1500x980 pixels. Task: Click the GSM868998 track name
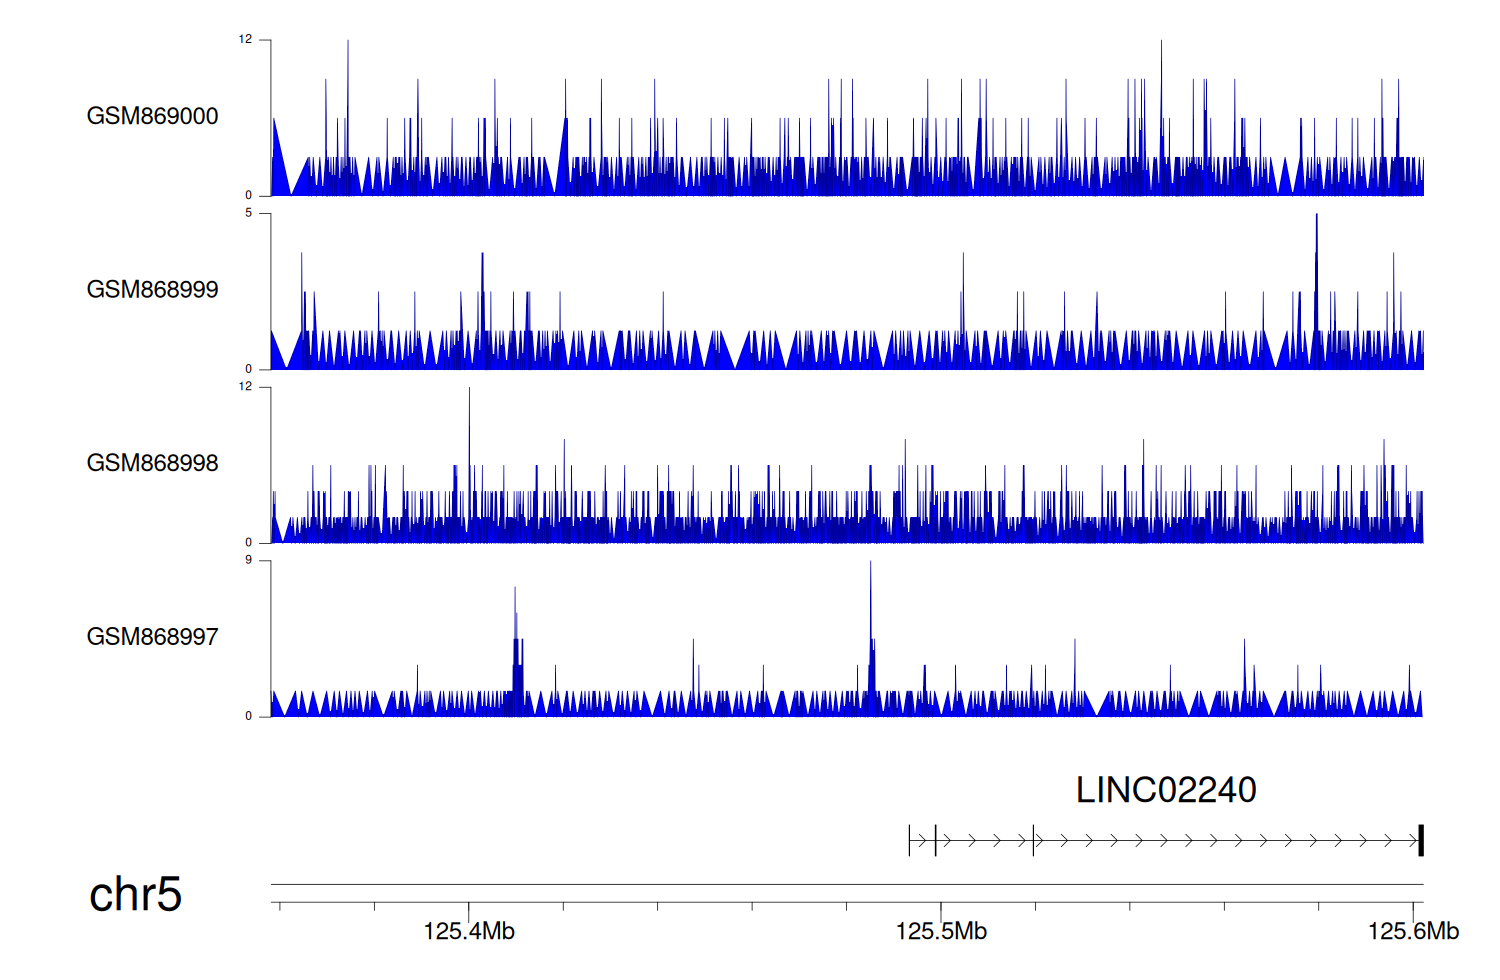tap(152, 463)
